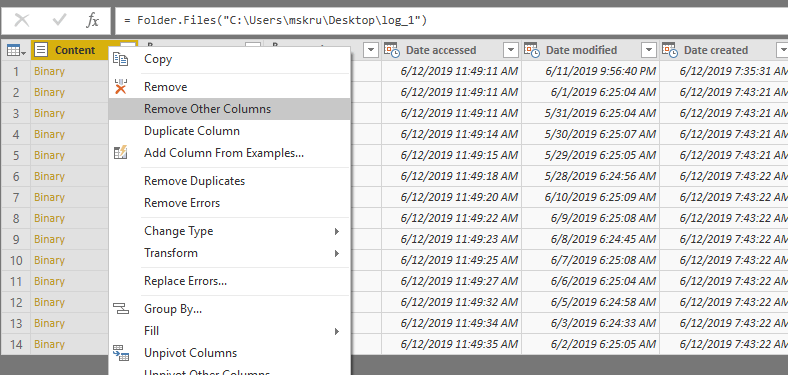Open the Date accessed filter dropdown
Image resolution: width=788 pixels, height=375 pixels.
coord(511,50)
